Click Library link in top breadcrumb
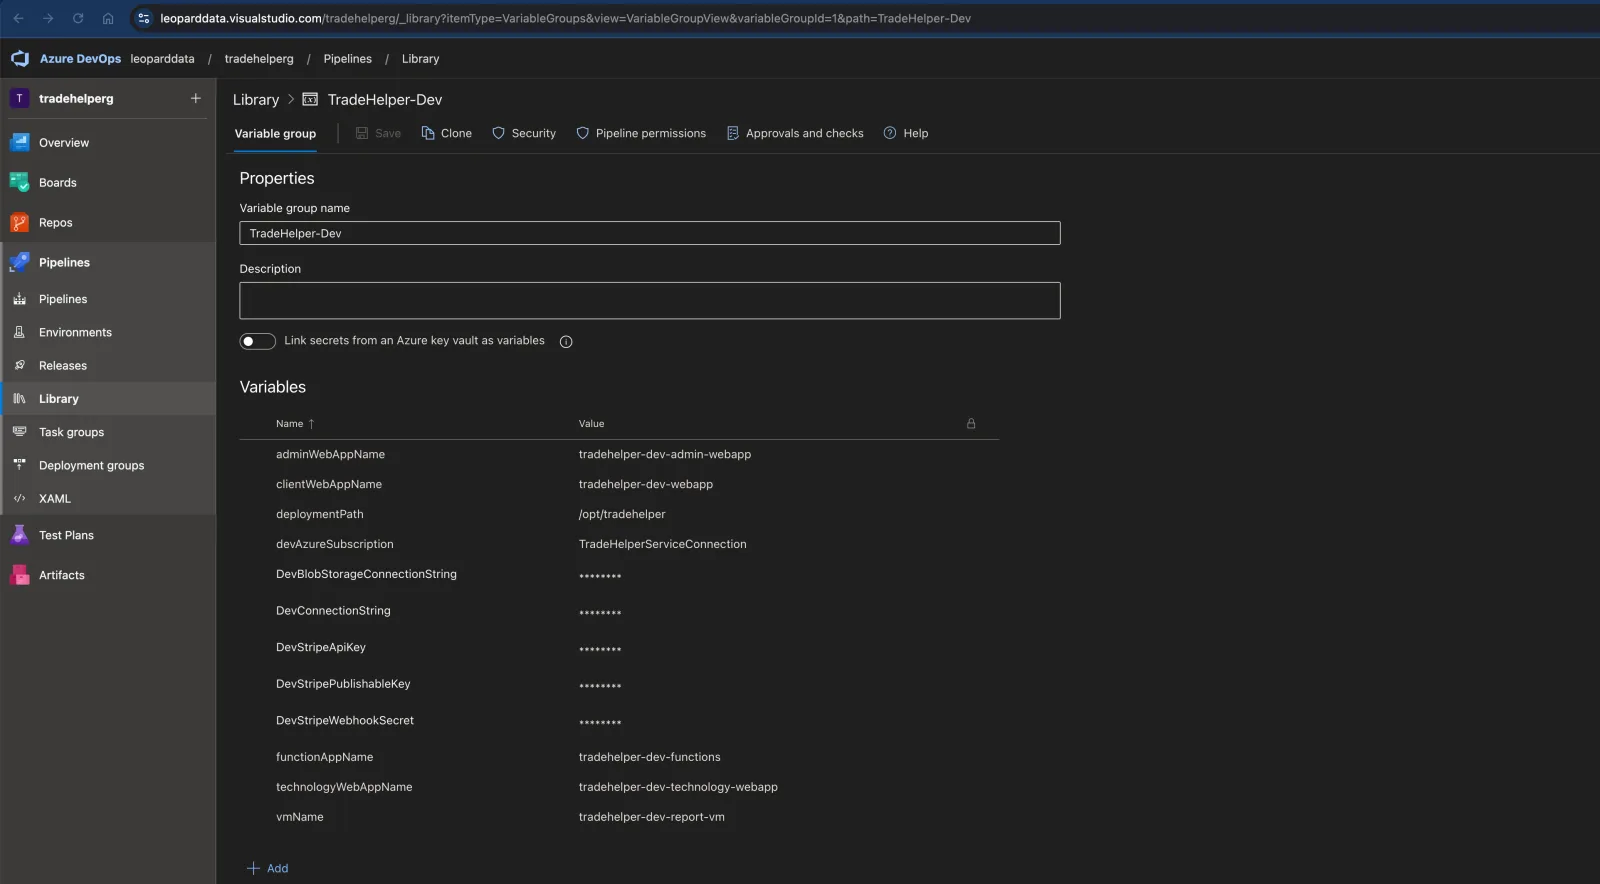Screen dimensions: 1600x884 point(420,59)
